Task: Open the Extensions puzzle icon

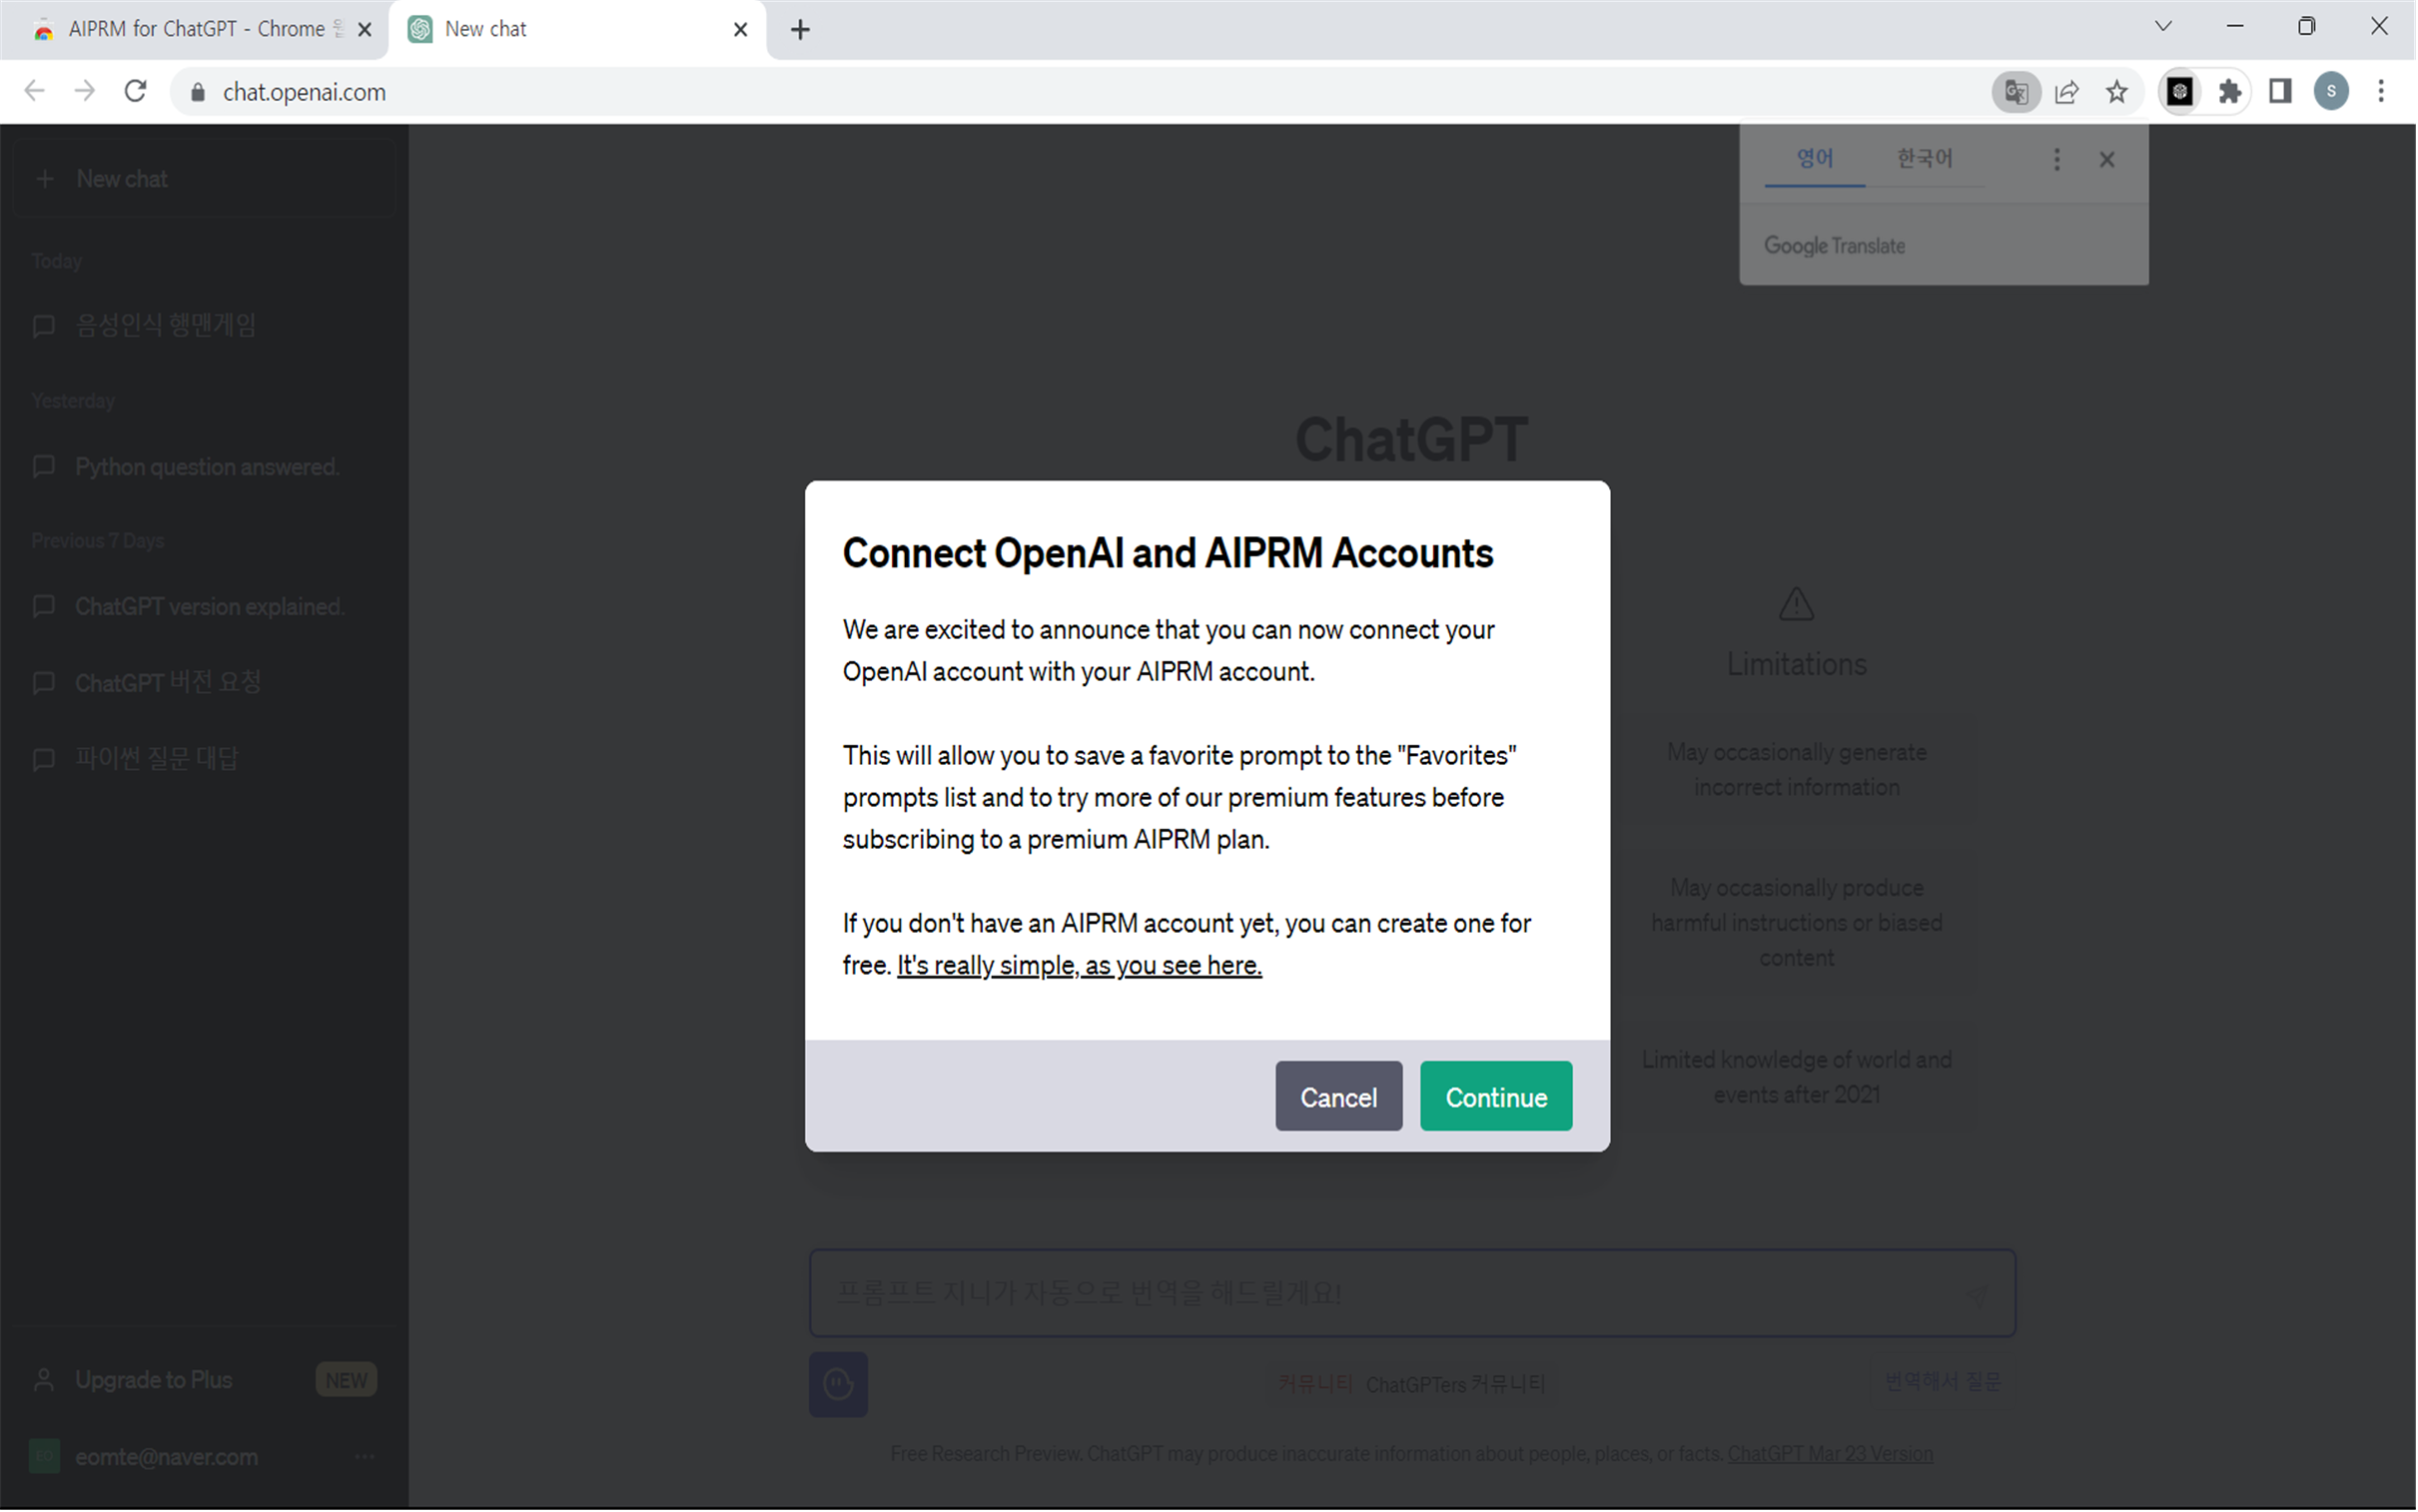Action: pyautogui.click(x=2231, y=92)
